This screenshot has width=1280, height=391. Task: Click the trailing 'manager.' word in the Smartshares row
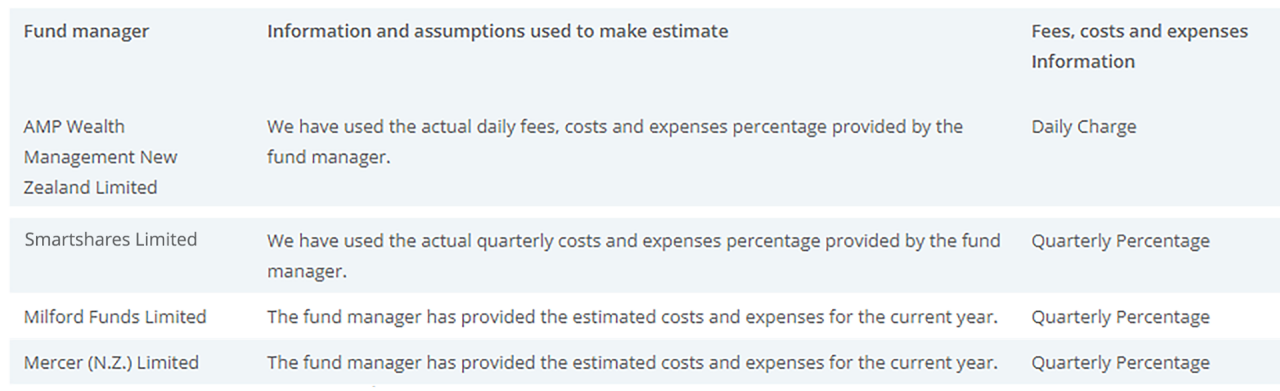pos(306,271)
